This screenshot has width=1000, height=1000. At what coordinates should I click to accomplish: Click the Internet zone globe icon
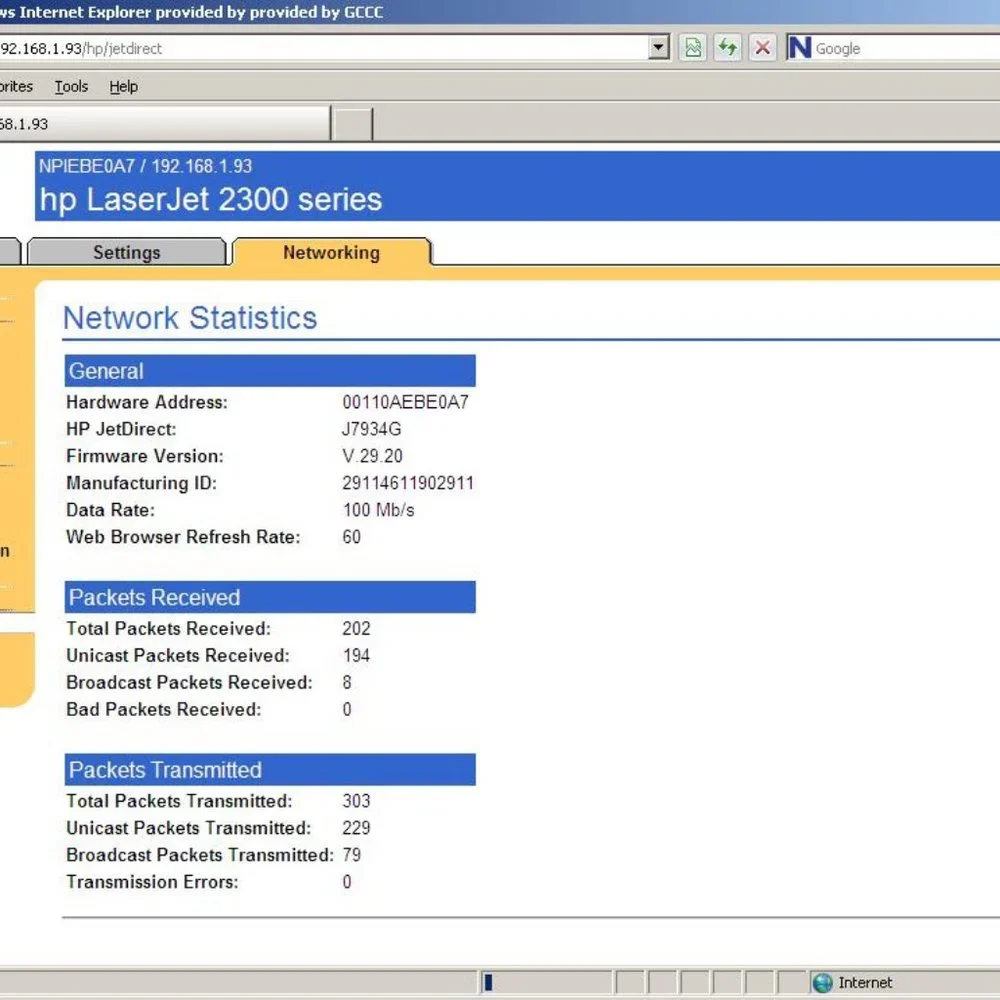[x=823, y=982]
